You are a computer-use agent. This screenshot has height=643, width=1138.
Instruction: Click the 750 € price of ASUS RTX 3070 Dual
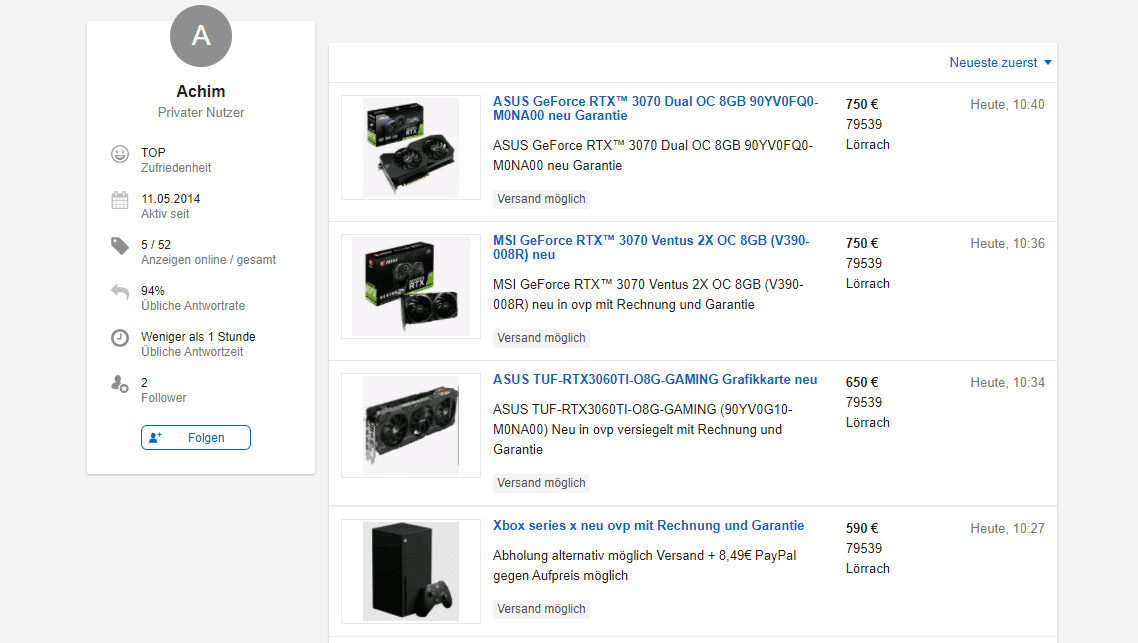(x=861, y=105)
